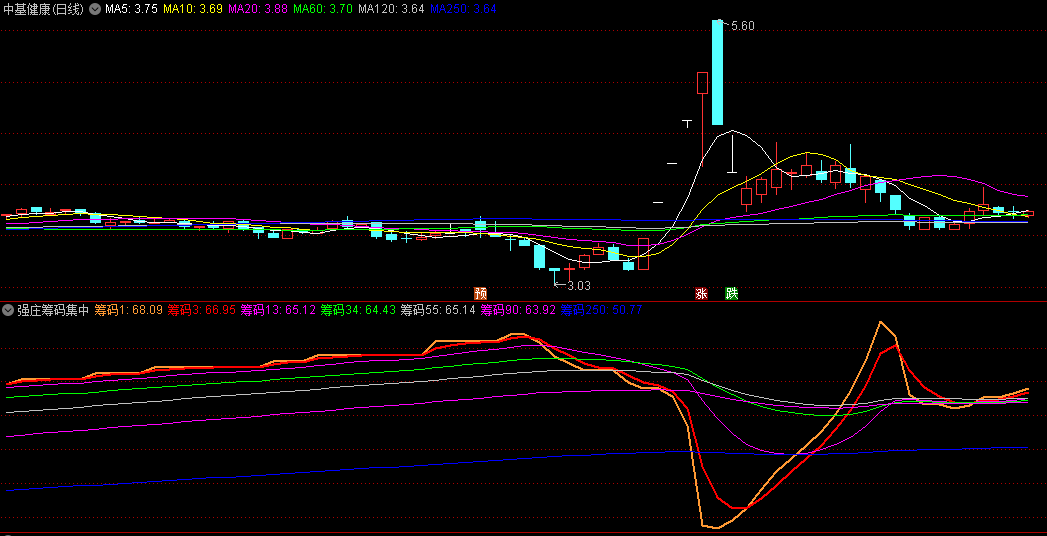The image size is (1047, 536).
Task: Click the green 跌 marker icon
Action: pos(732,294)
